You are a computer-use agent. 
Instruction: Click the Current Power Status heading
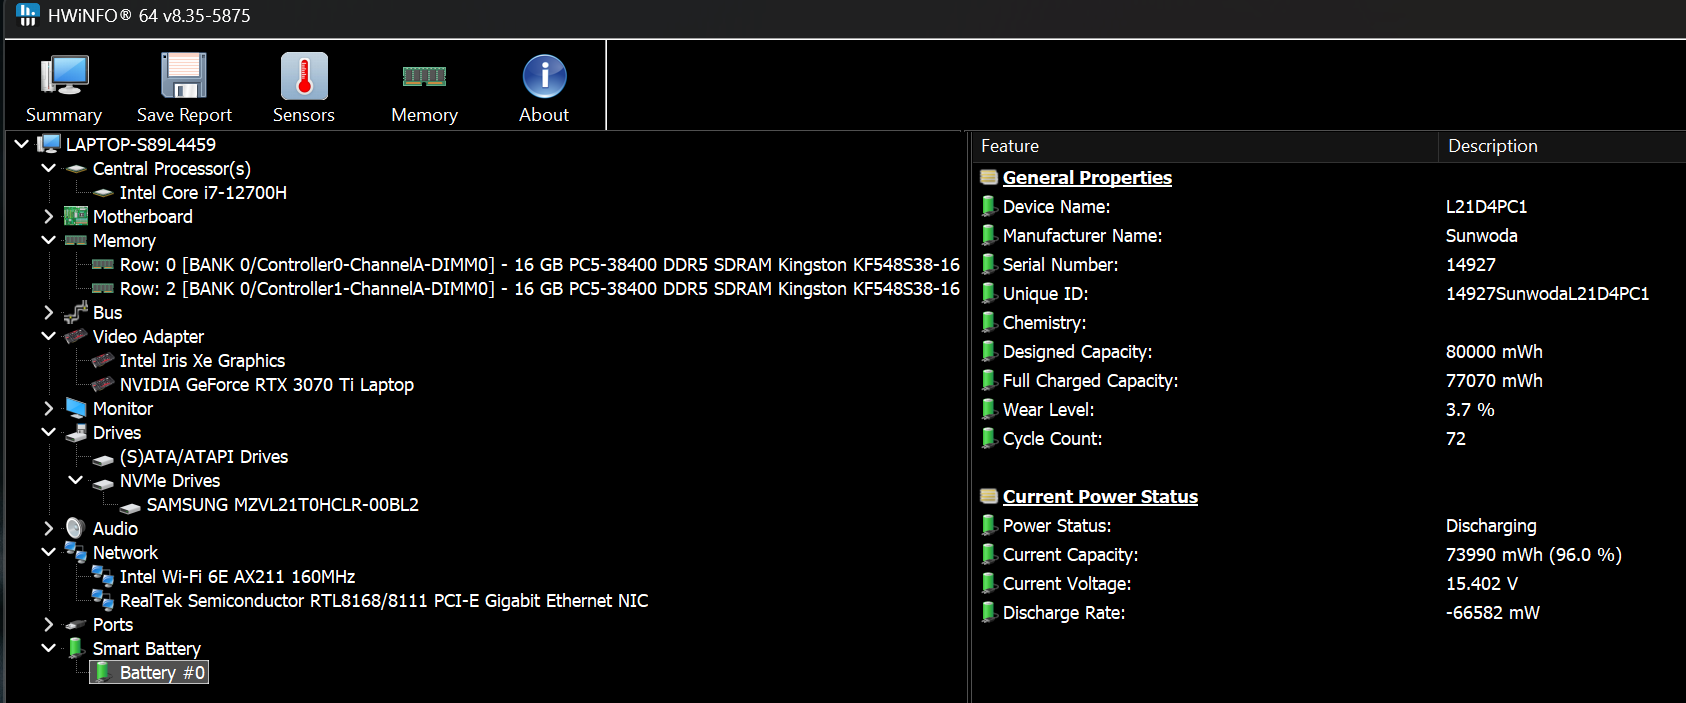[1100, 496]
